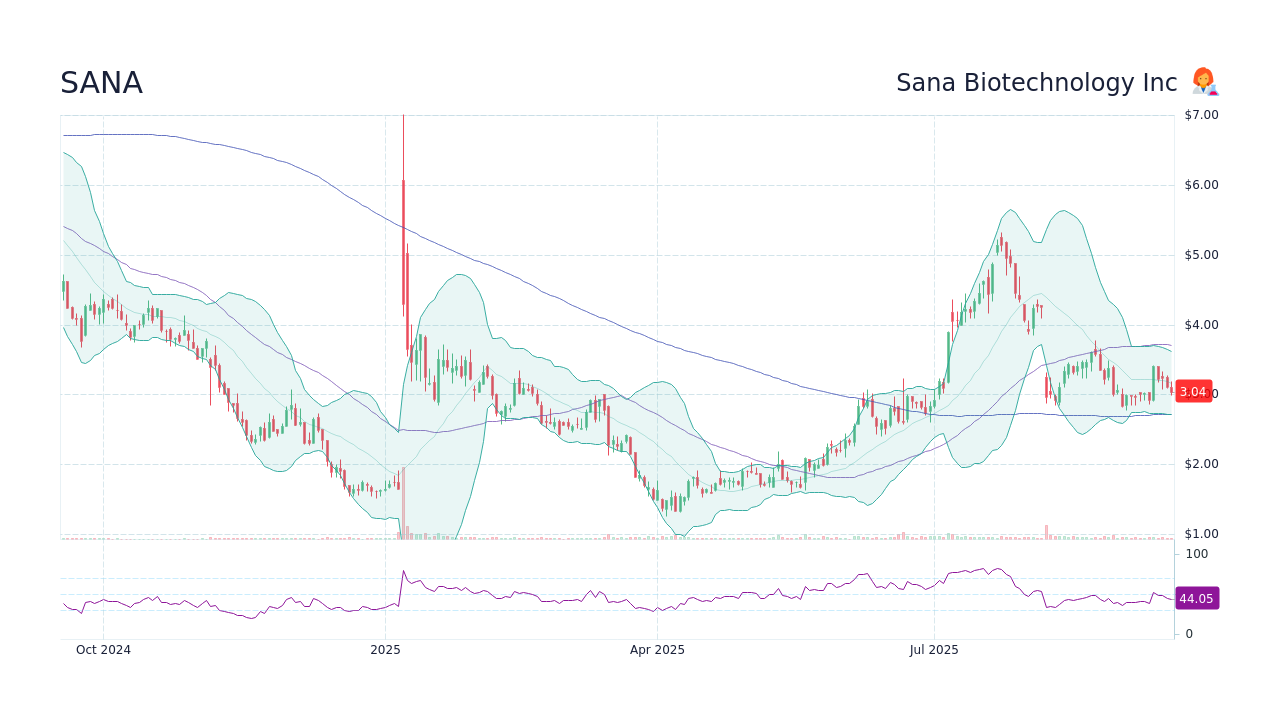Viewport: 1280px width, 720px height.
Task: Toggle the RSI subchart panel
Action: tap(600, 595)
